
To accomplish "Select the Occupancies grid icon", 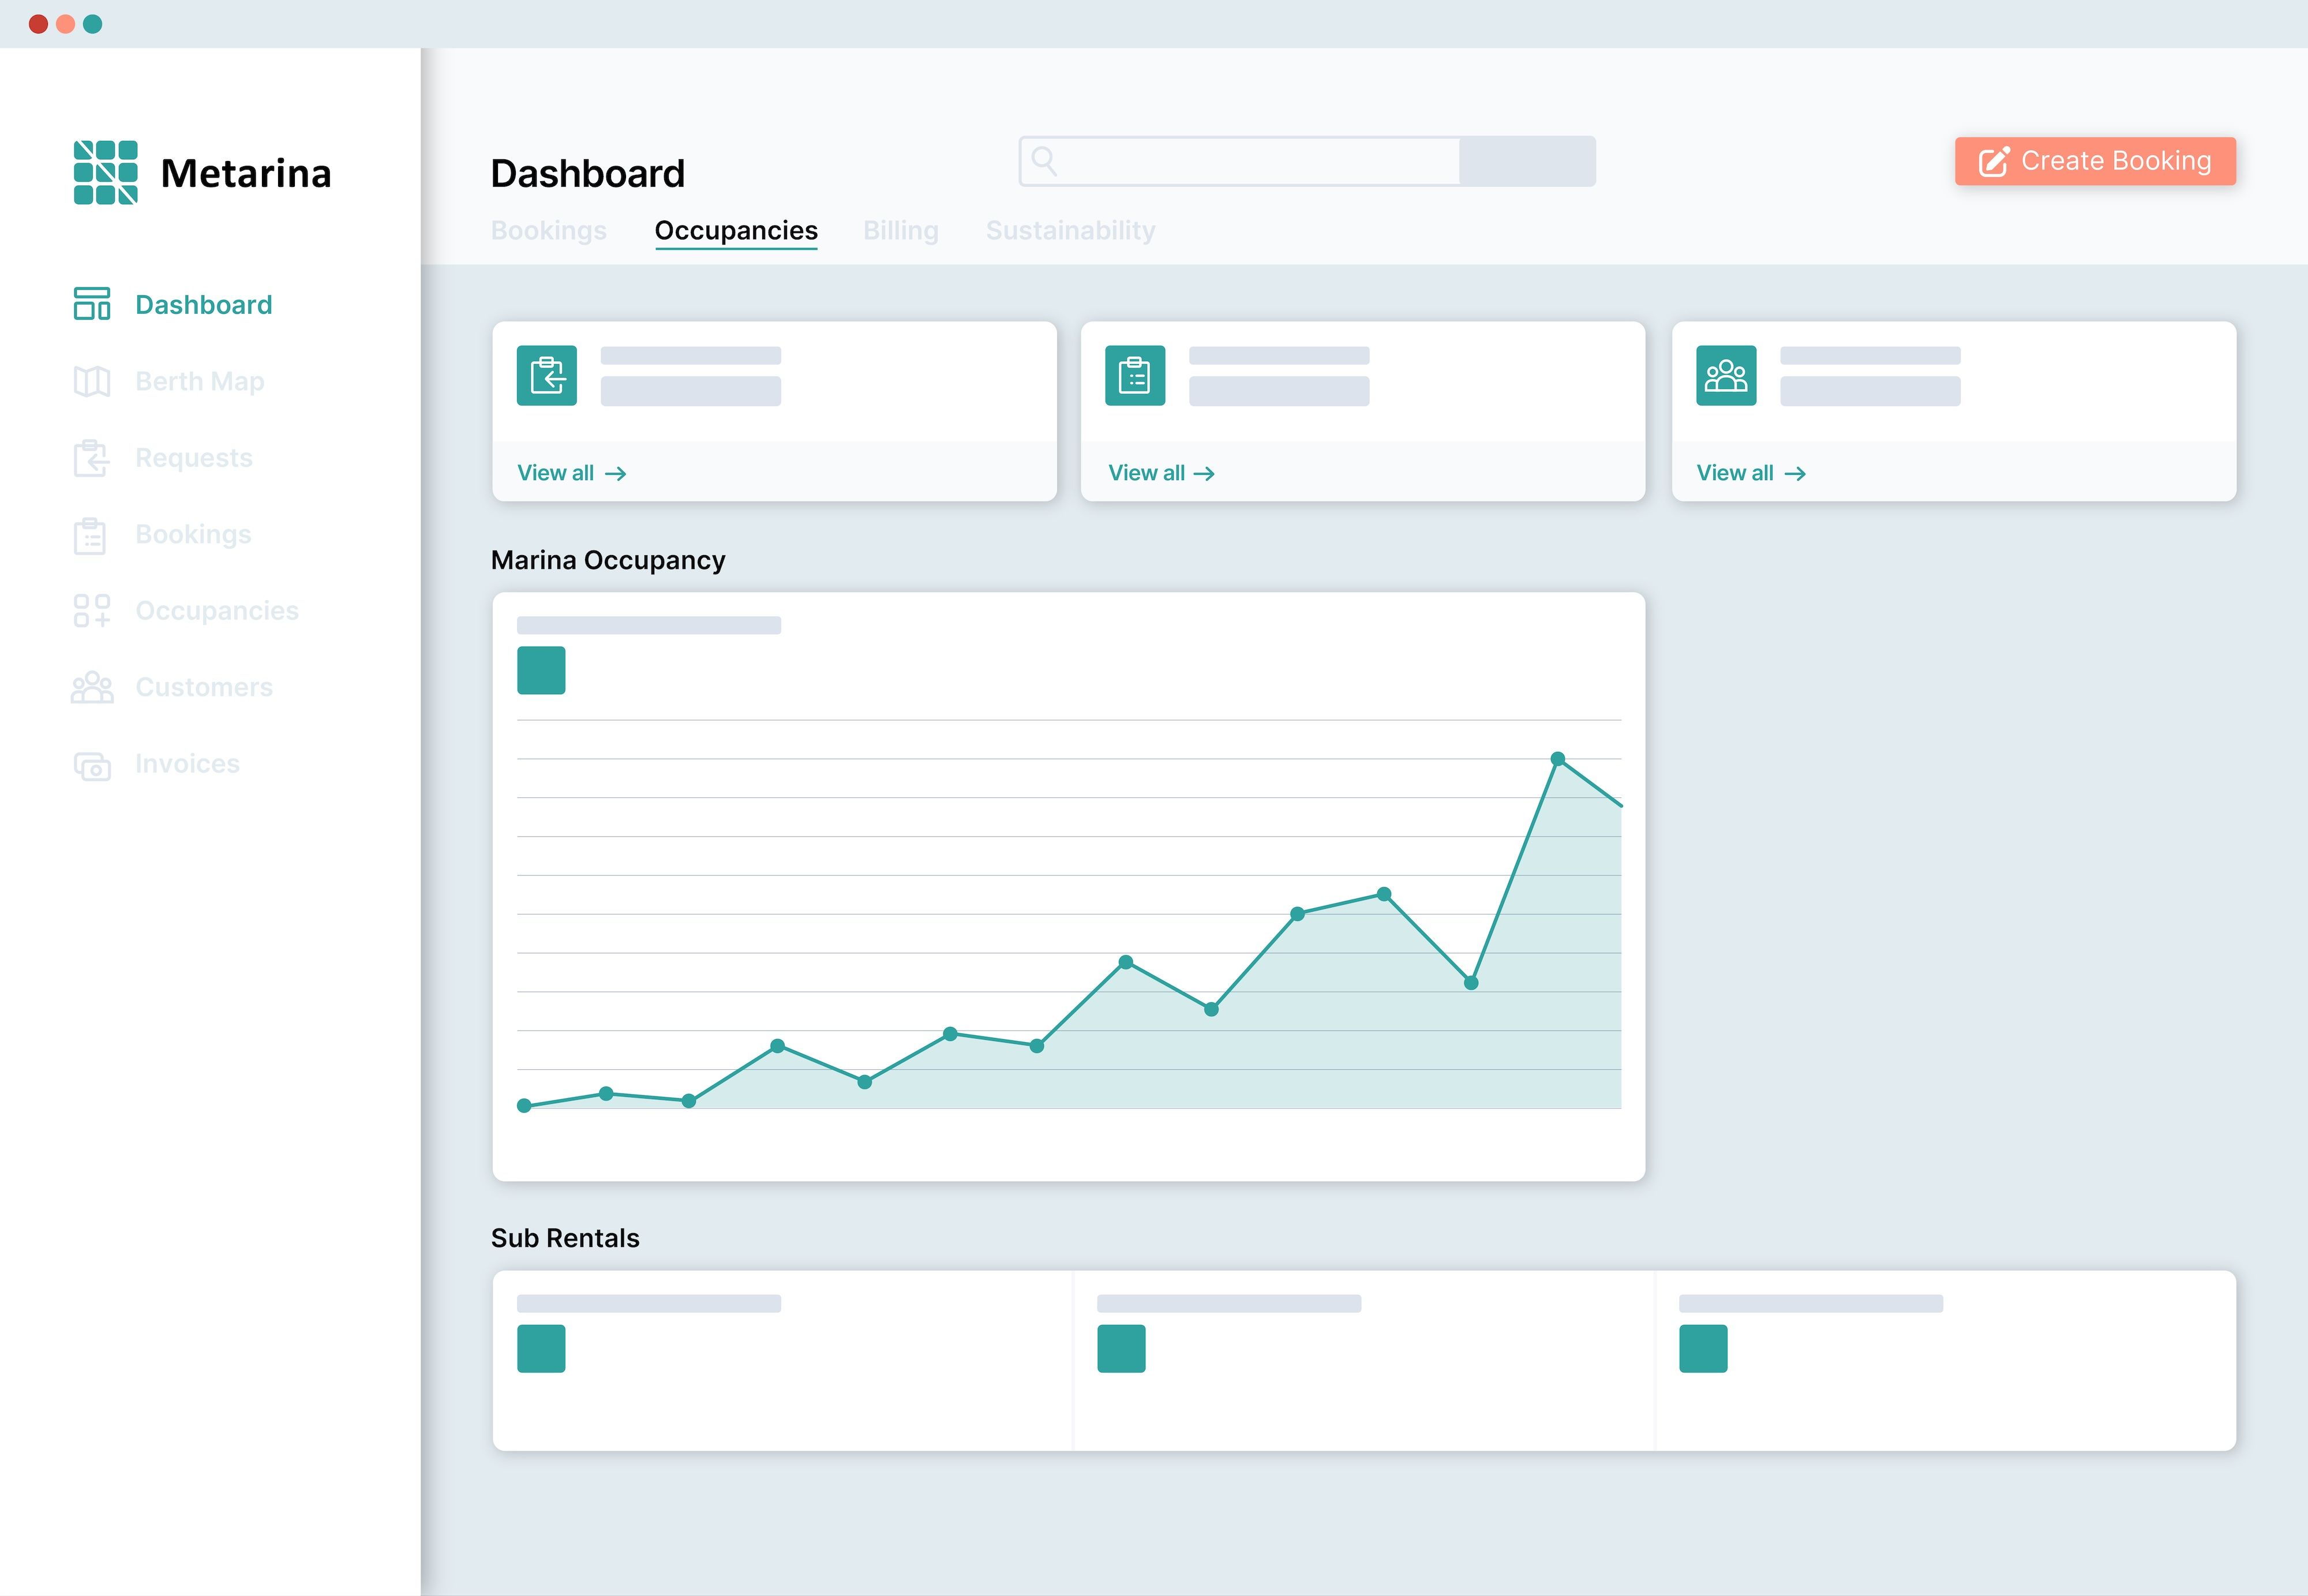I will point(91,610).
